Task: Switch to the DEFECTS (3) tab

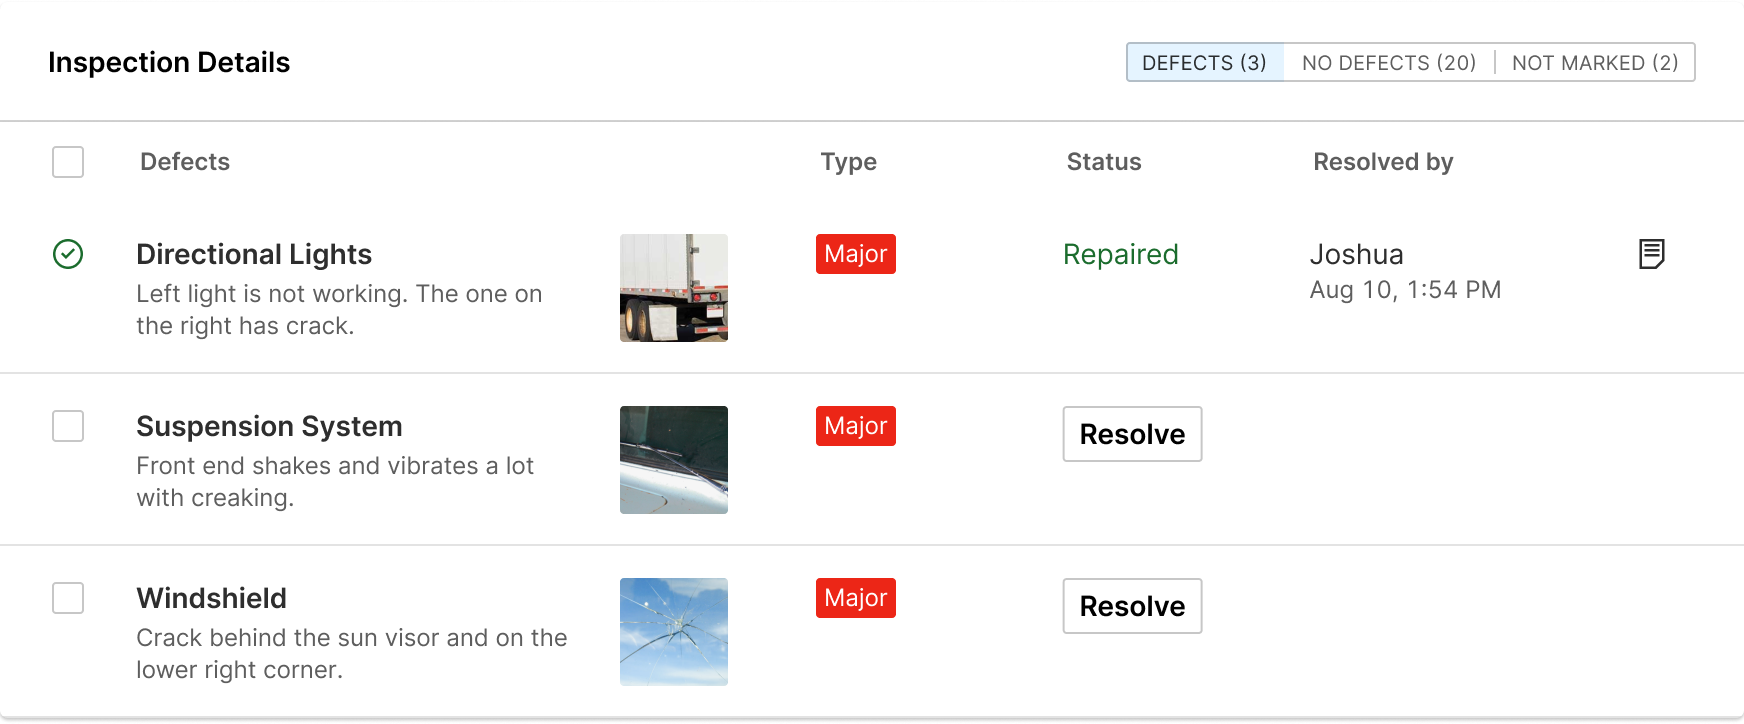Action: 1205,62
